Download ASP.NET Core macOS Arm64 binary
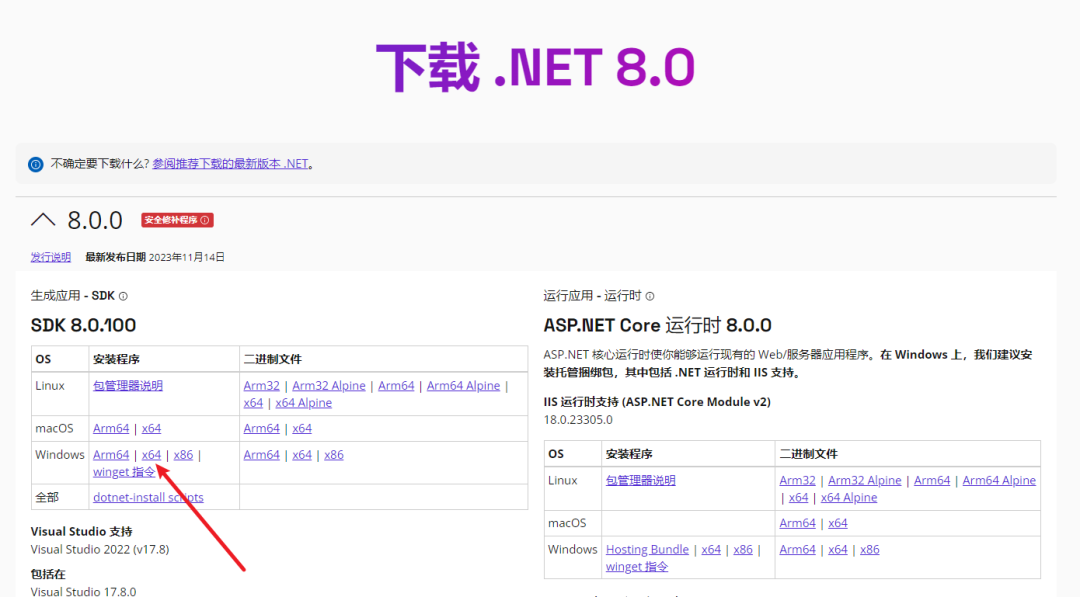Screen dimensions: 1080x597 pos(797,523)
